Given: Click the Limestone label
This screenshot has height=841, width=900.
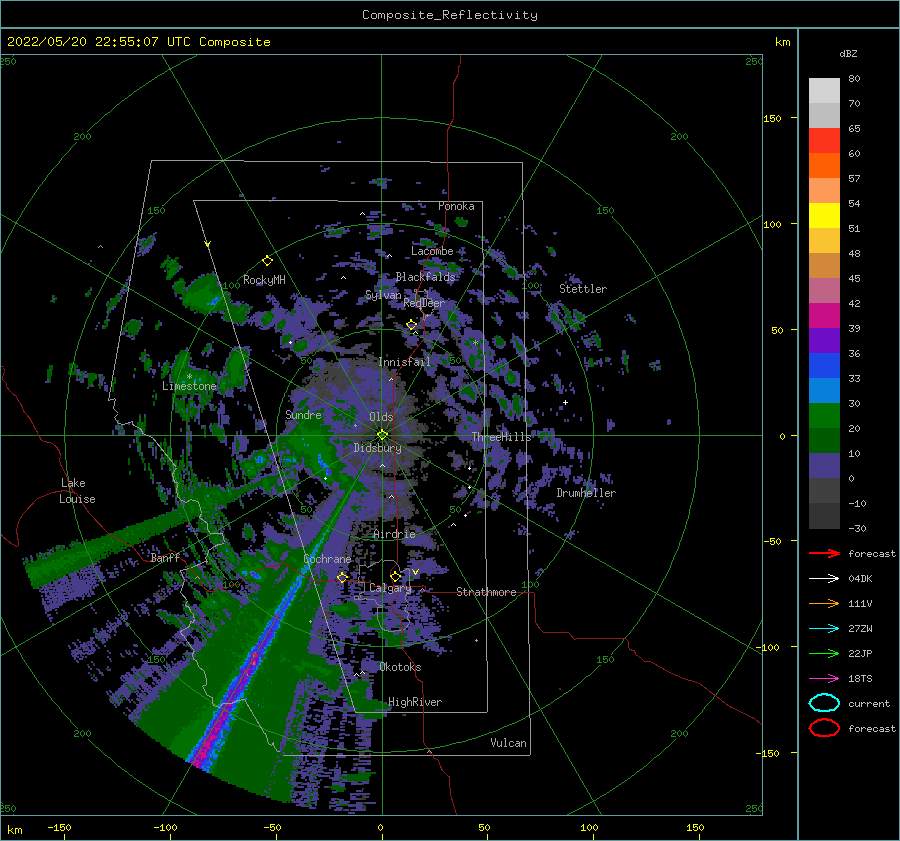Looking at the screenshot, I should (x=189, y=386).
